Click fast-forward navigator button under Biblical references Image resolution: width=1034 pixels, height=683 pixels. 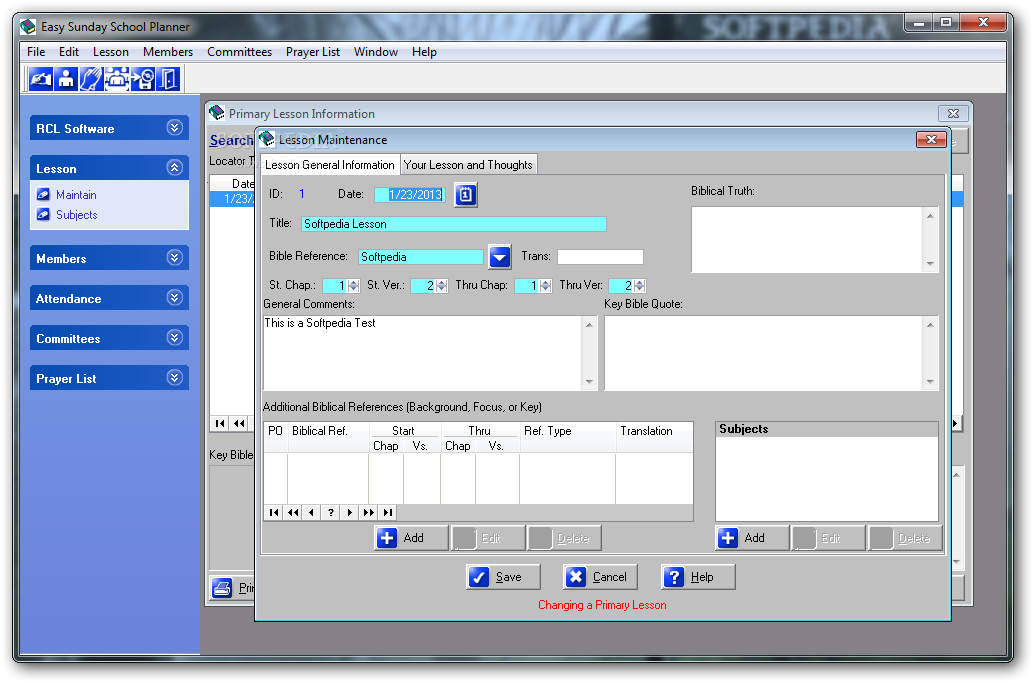click(369, 512)
